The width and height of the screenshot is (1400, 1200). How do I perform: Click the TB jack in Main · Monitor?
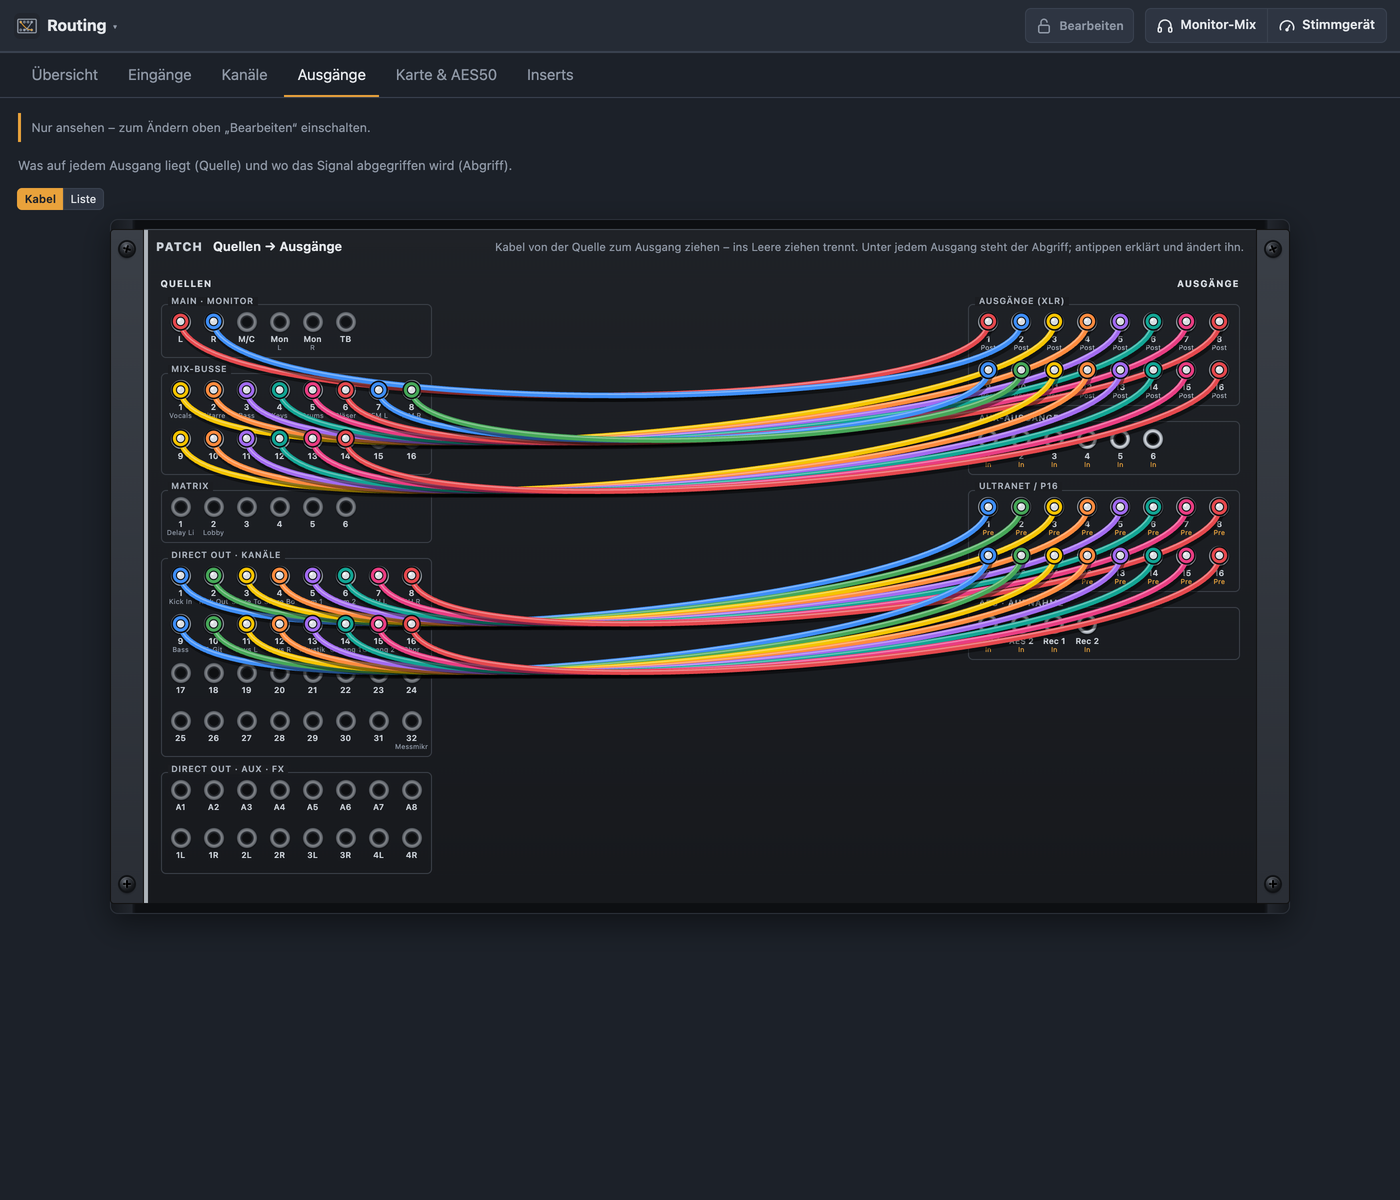[x=346, y=322]
